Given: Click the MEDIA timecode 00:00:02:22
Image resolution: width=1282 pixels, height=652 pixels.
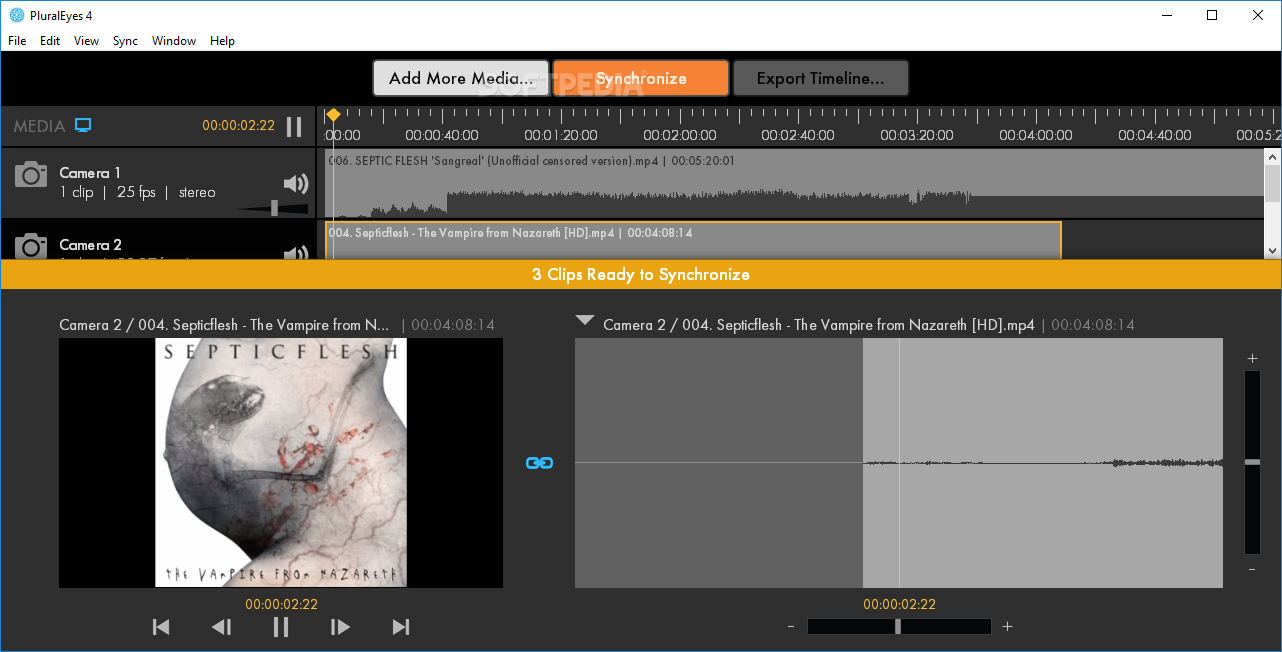Looking at the screenshot, I should click(238, 126).
